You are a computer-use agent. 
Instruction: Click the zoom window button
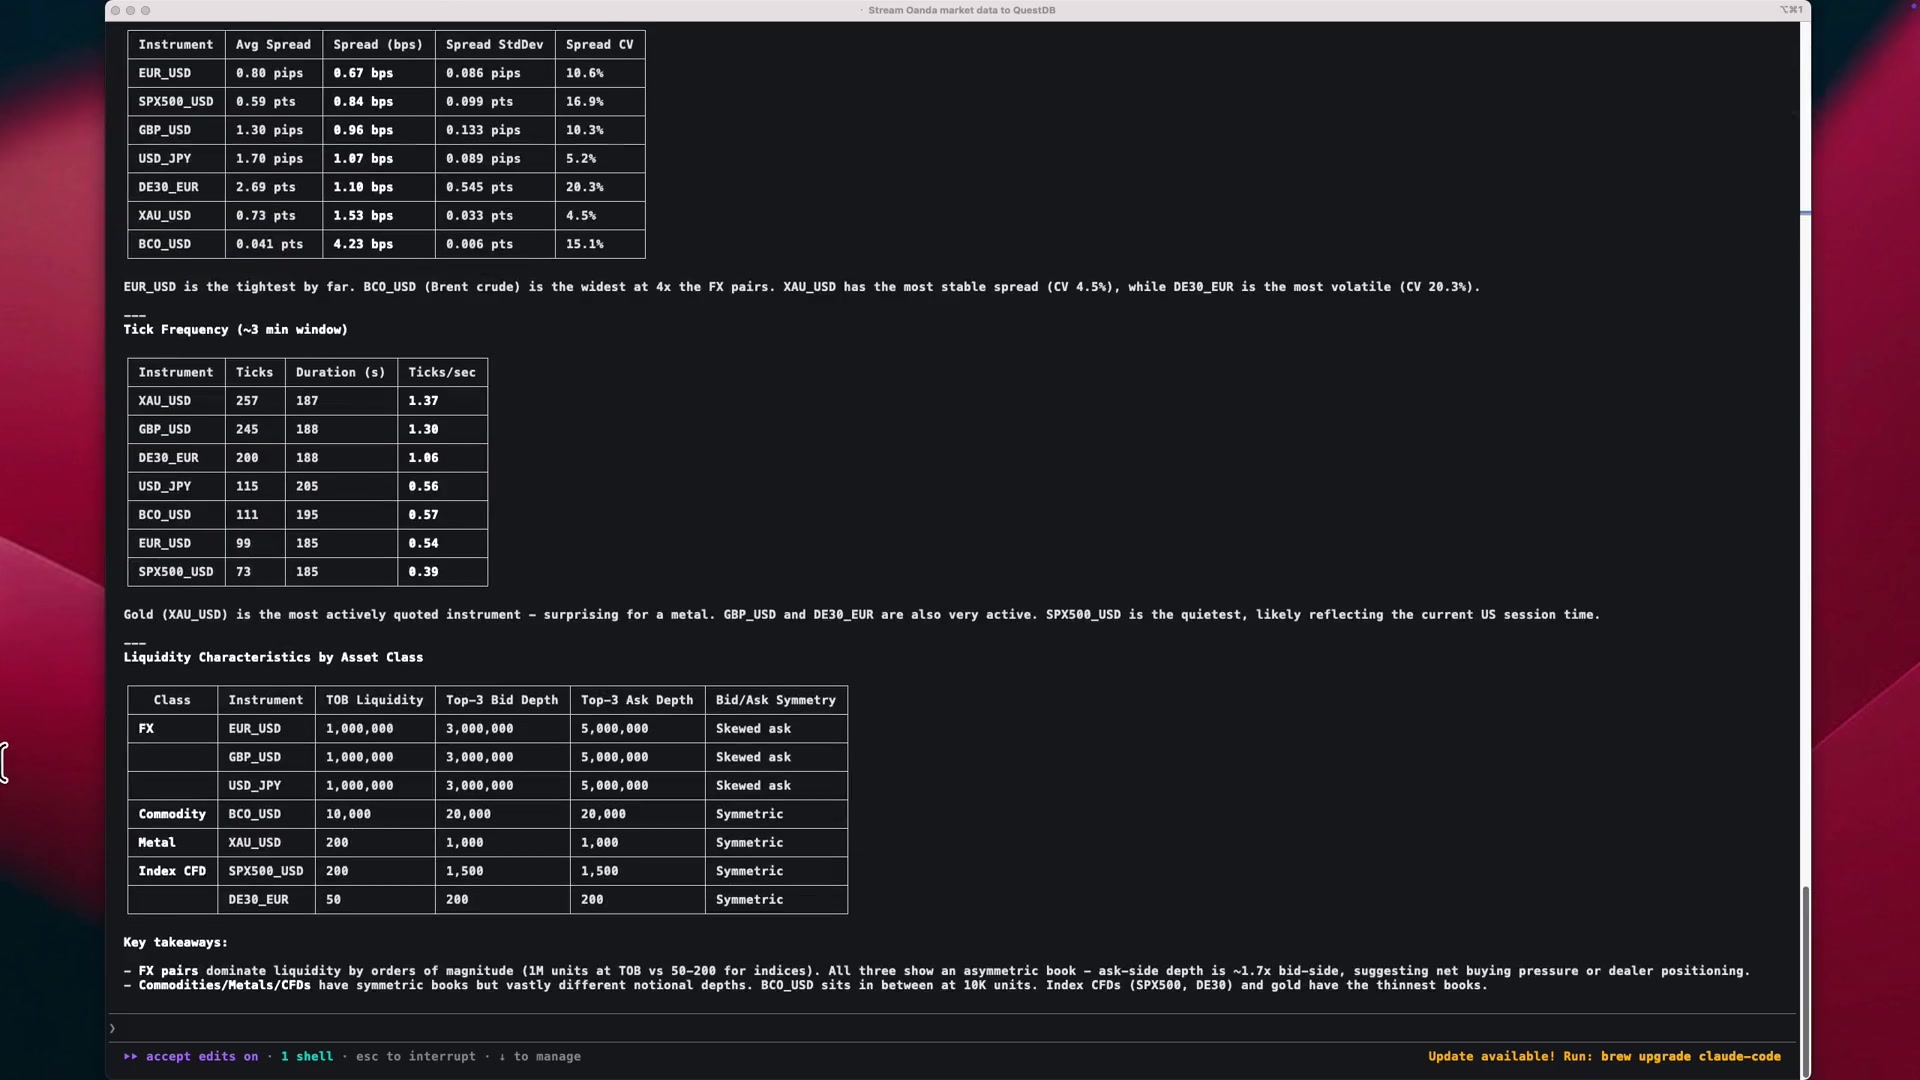pos(145,10)
